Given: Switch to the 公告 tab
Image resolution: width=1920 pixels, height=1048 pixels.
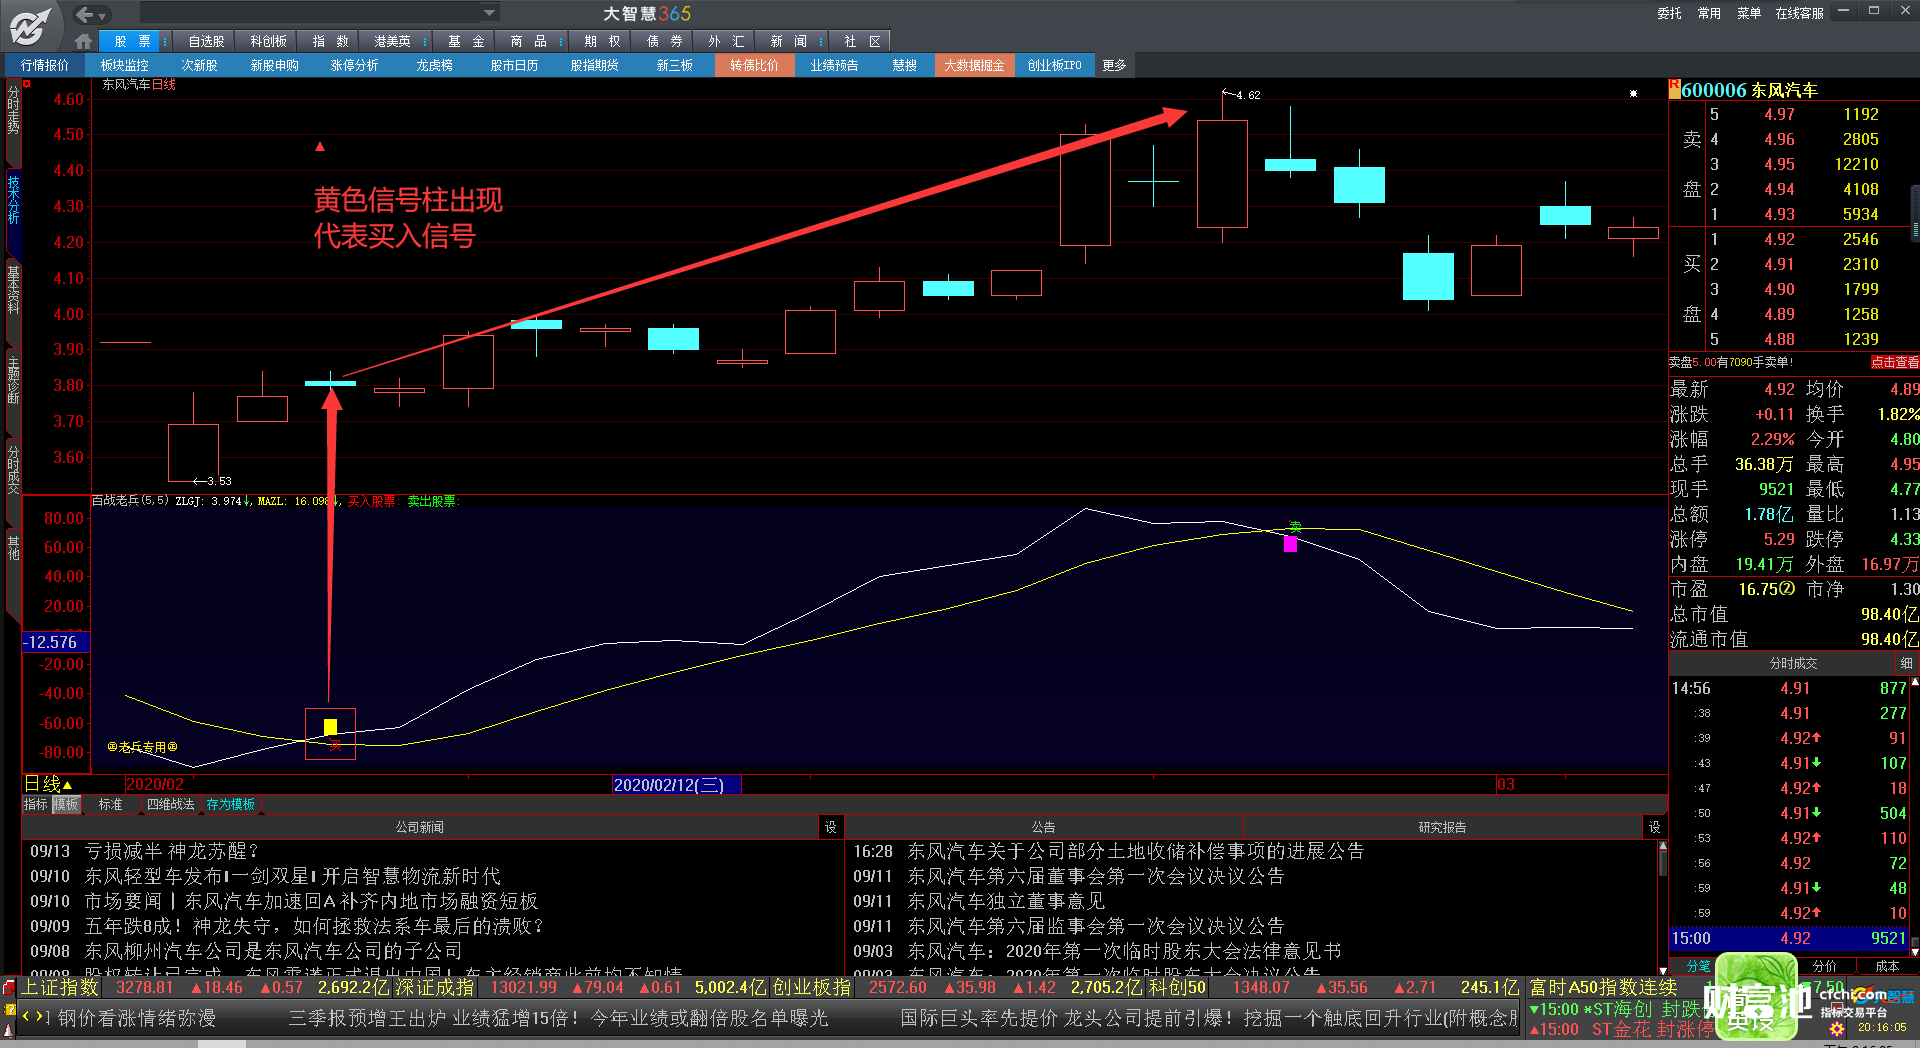Looking at the screenshot, I should (x=1043, y=827).
